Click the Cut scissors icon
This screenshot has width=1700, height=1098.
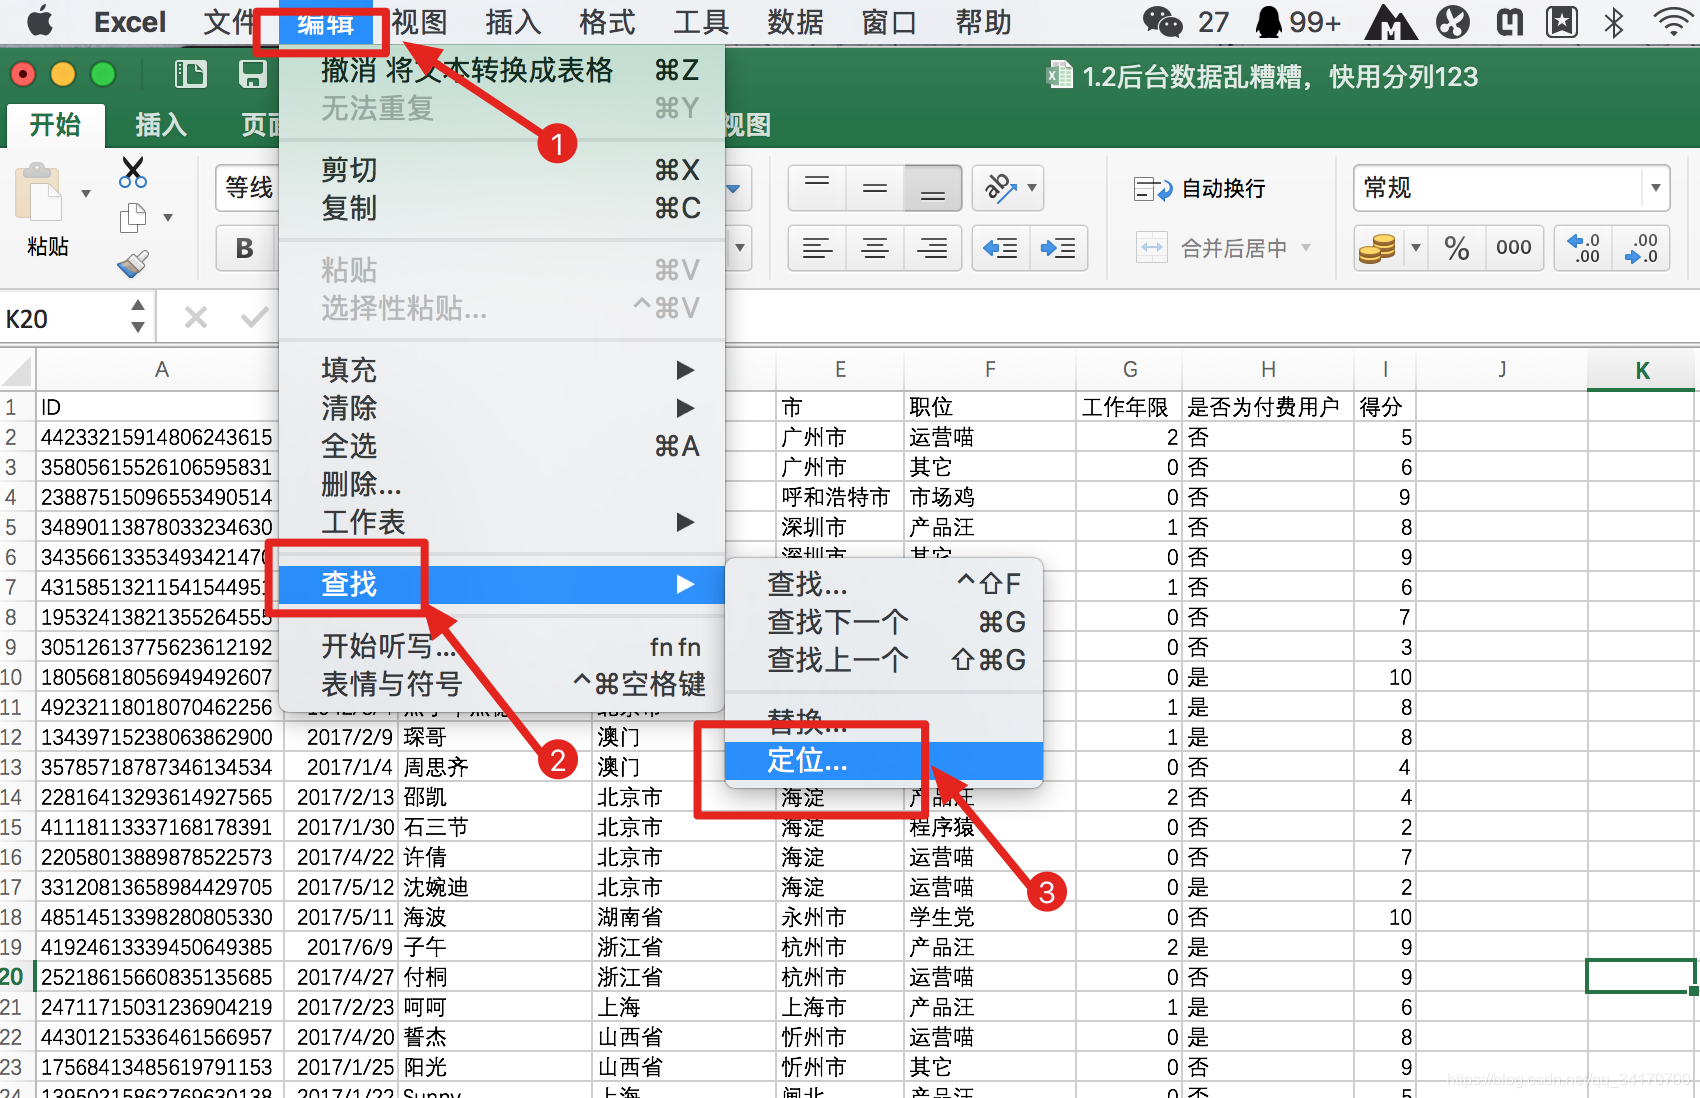point(132,172)
